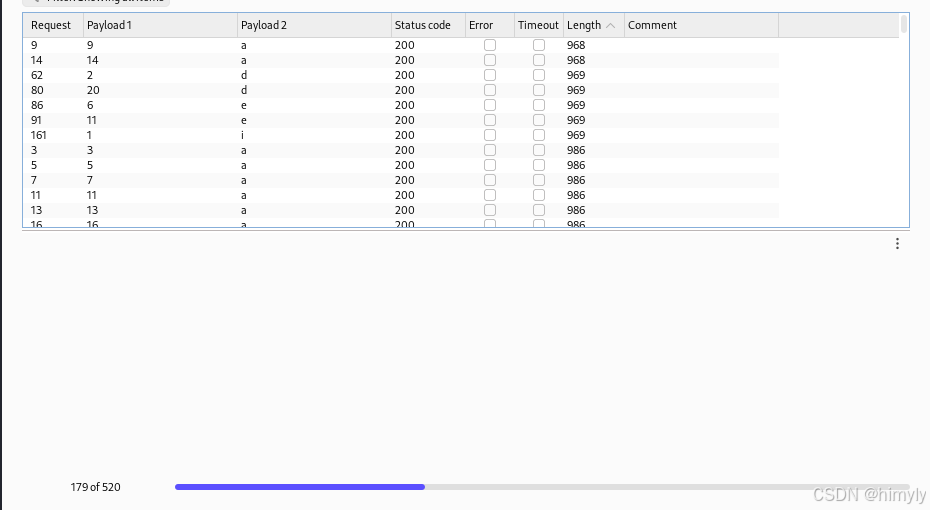Image resolution: width=930 pixels, height=510 pixels.
Task: Select the request number 161 cell
Action: 39,135
